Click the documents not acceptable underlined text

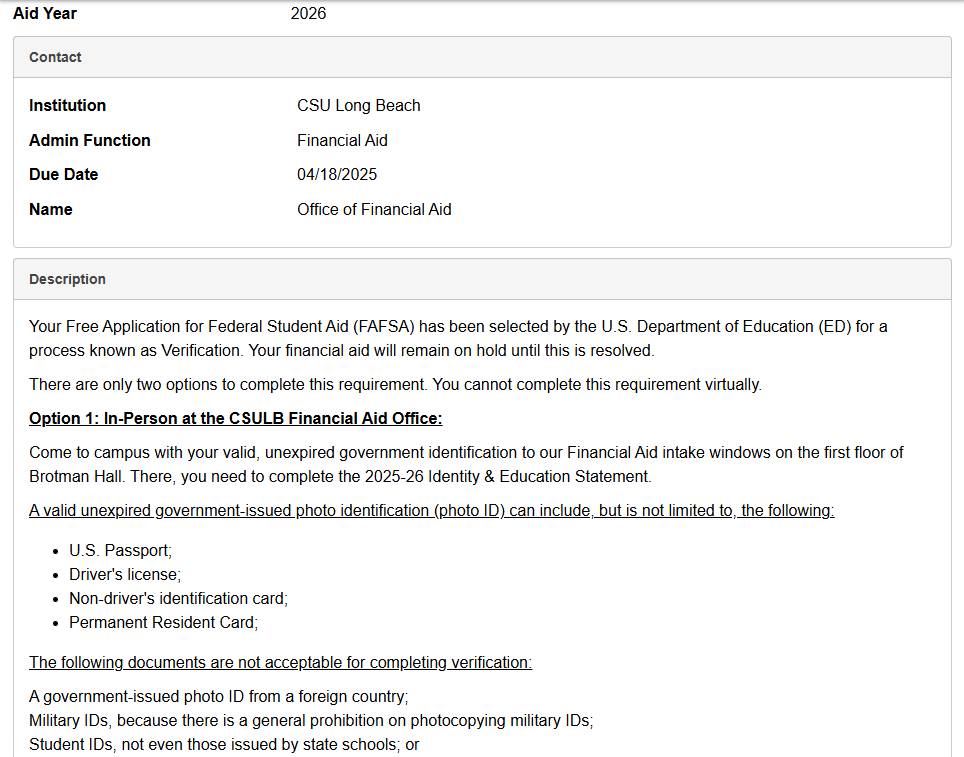pyautogui.click(x=280, y=662)
